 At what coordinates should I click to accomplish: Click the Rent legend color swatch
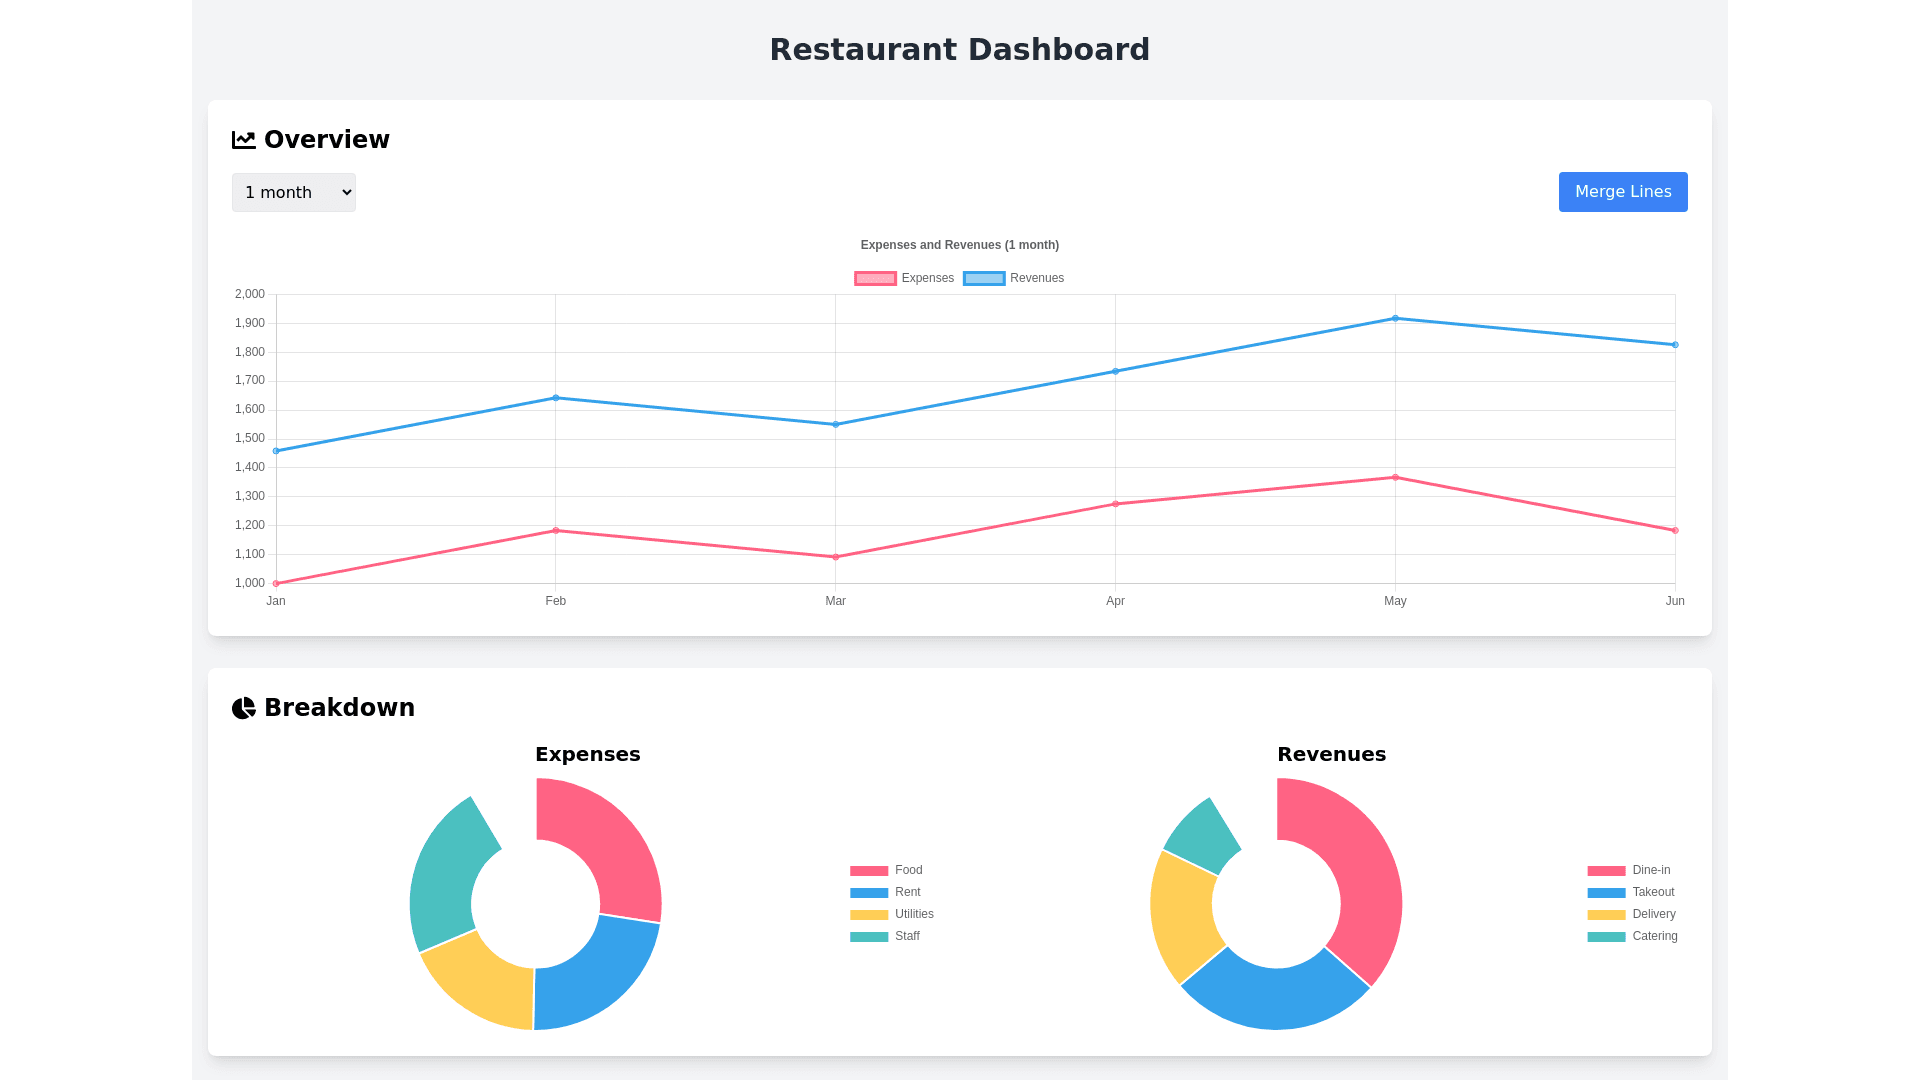click(868, 892)
